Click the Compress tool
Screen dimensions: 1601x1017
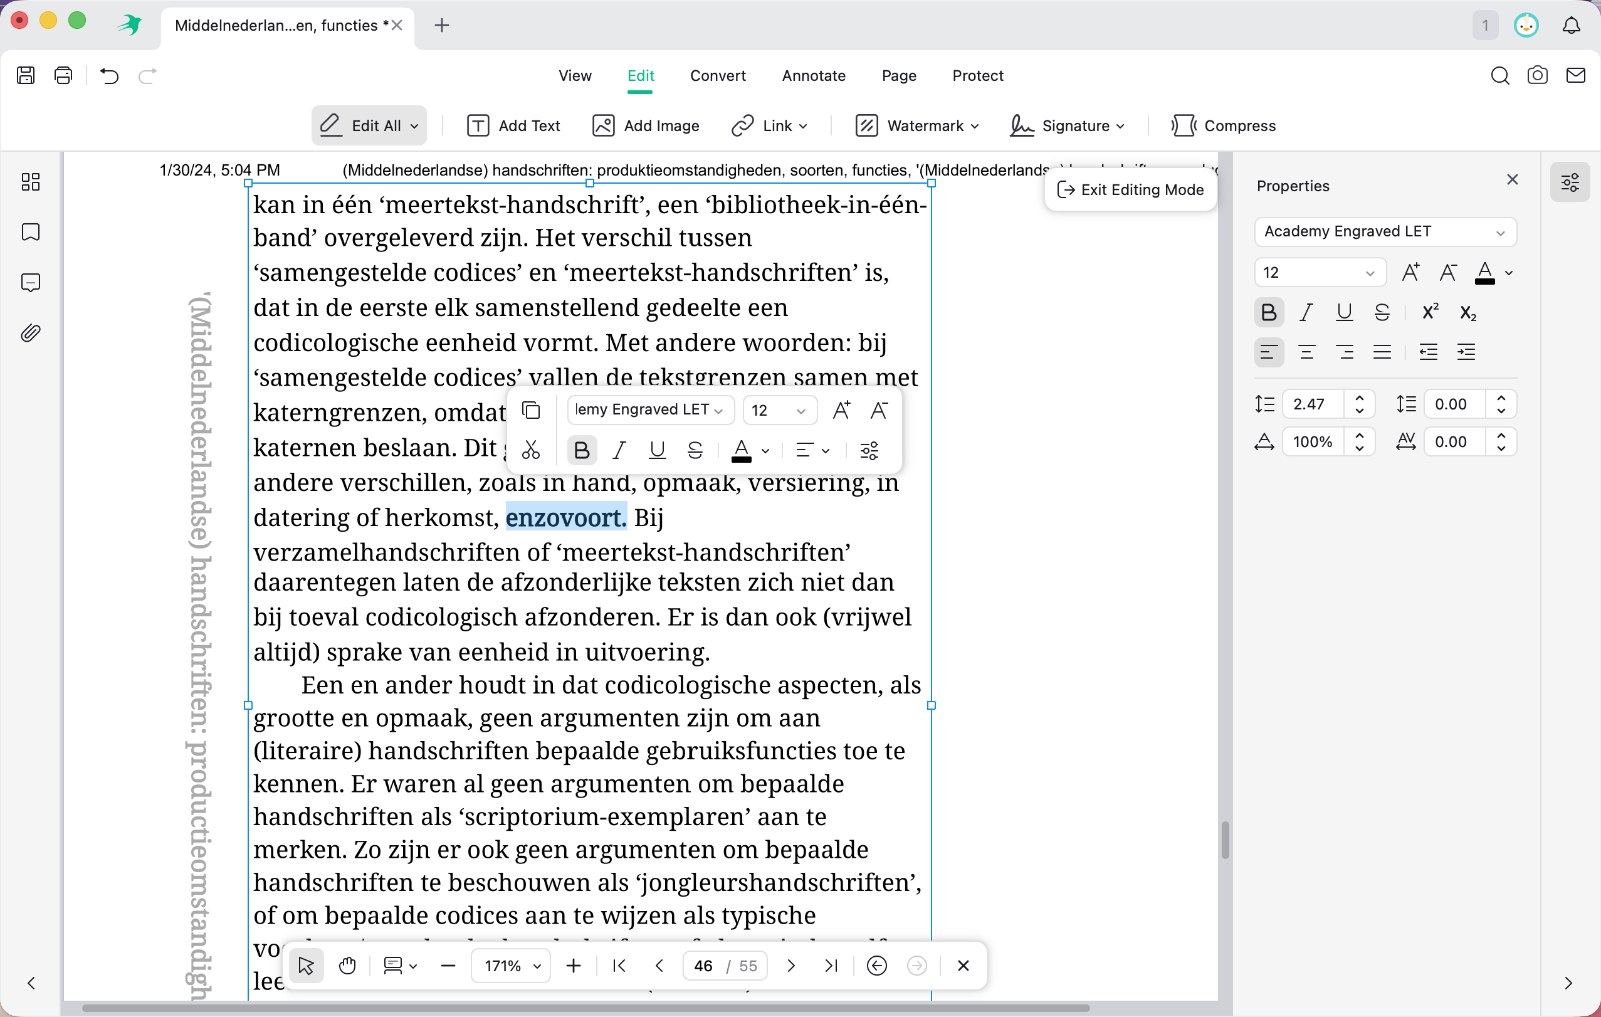tap(1222, 125)
